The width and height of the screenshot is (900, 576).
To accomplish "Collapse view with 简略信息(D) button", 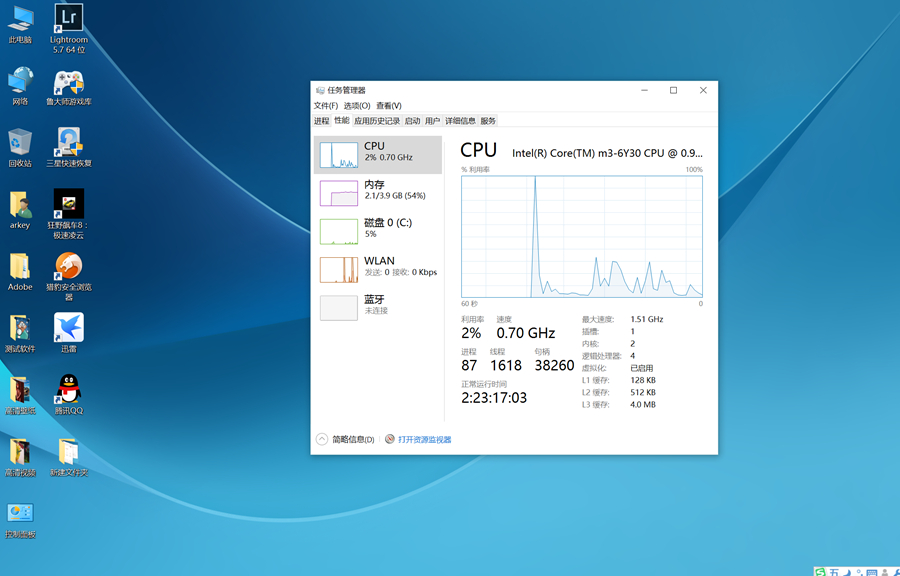I will 345,439.
